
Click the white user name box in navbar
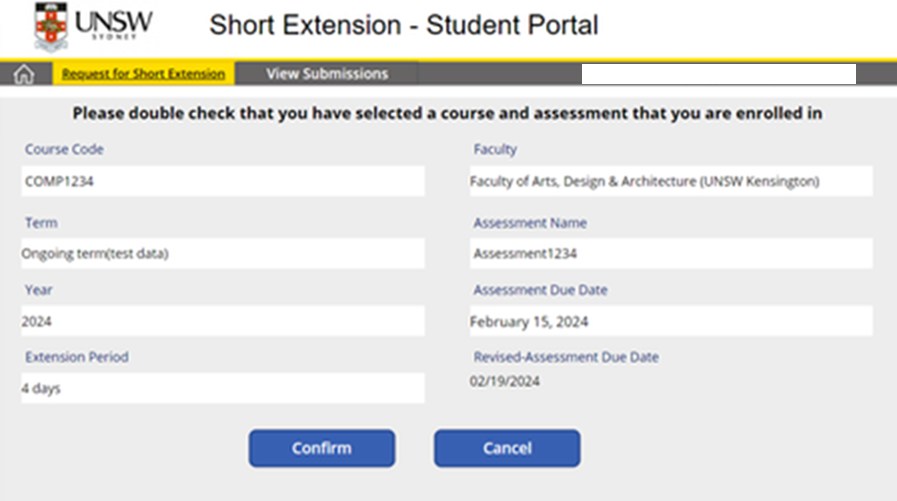tap(718, 74)
